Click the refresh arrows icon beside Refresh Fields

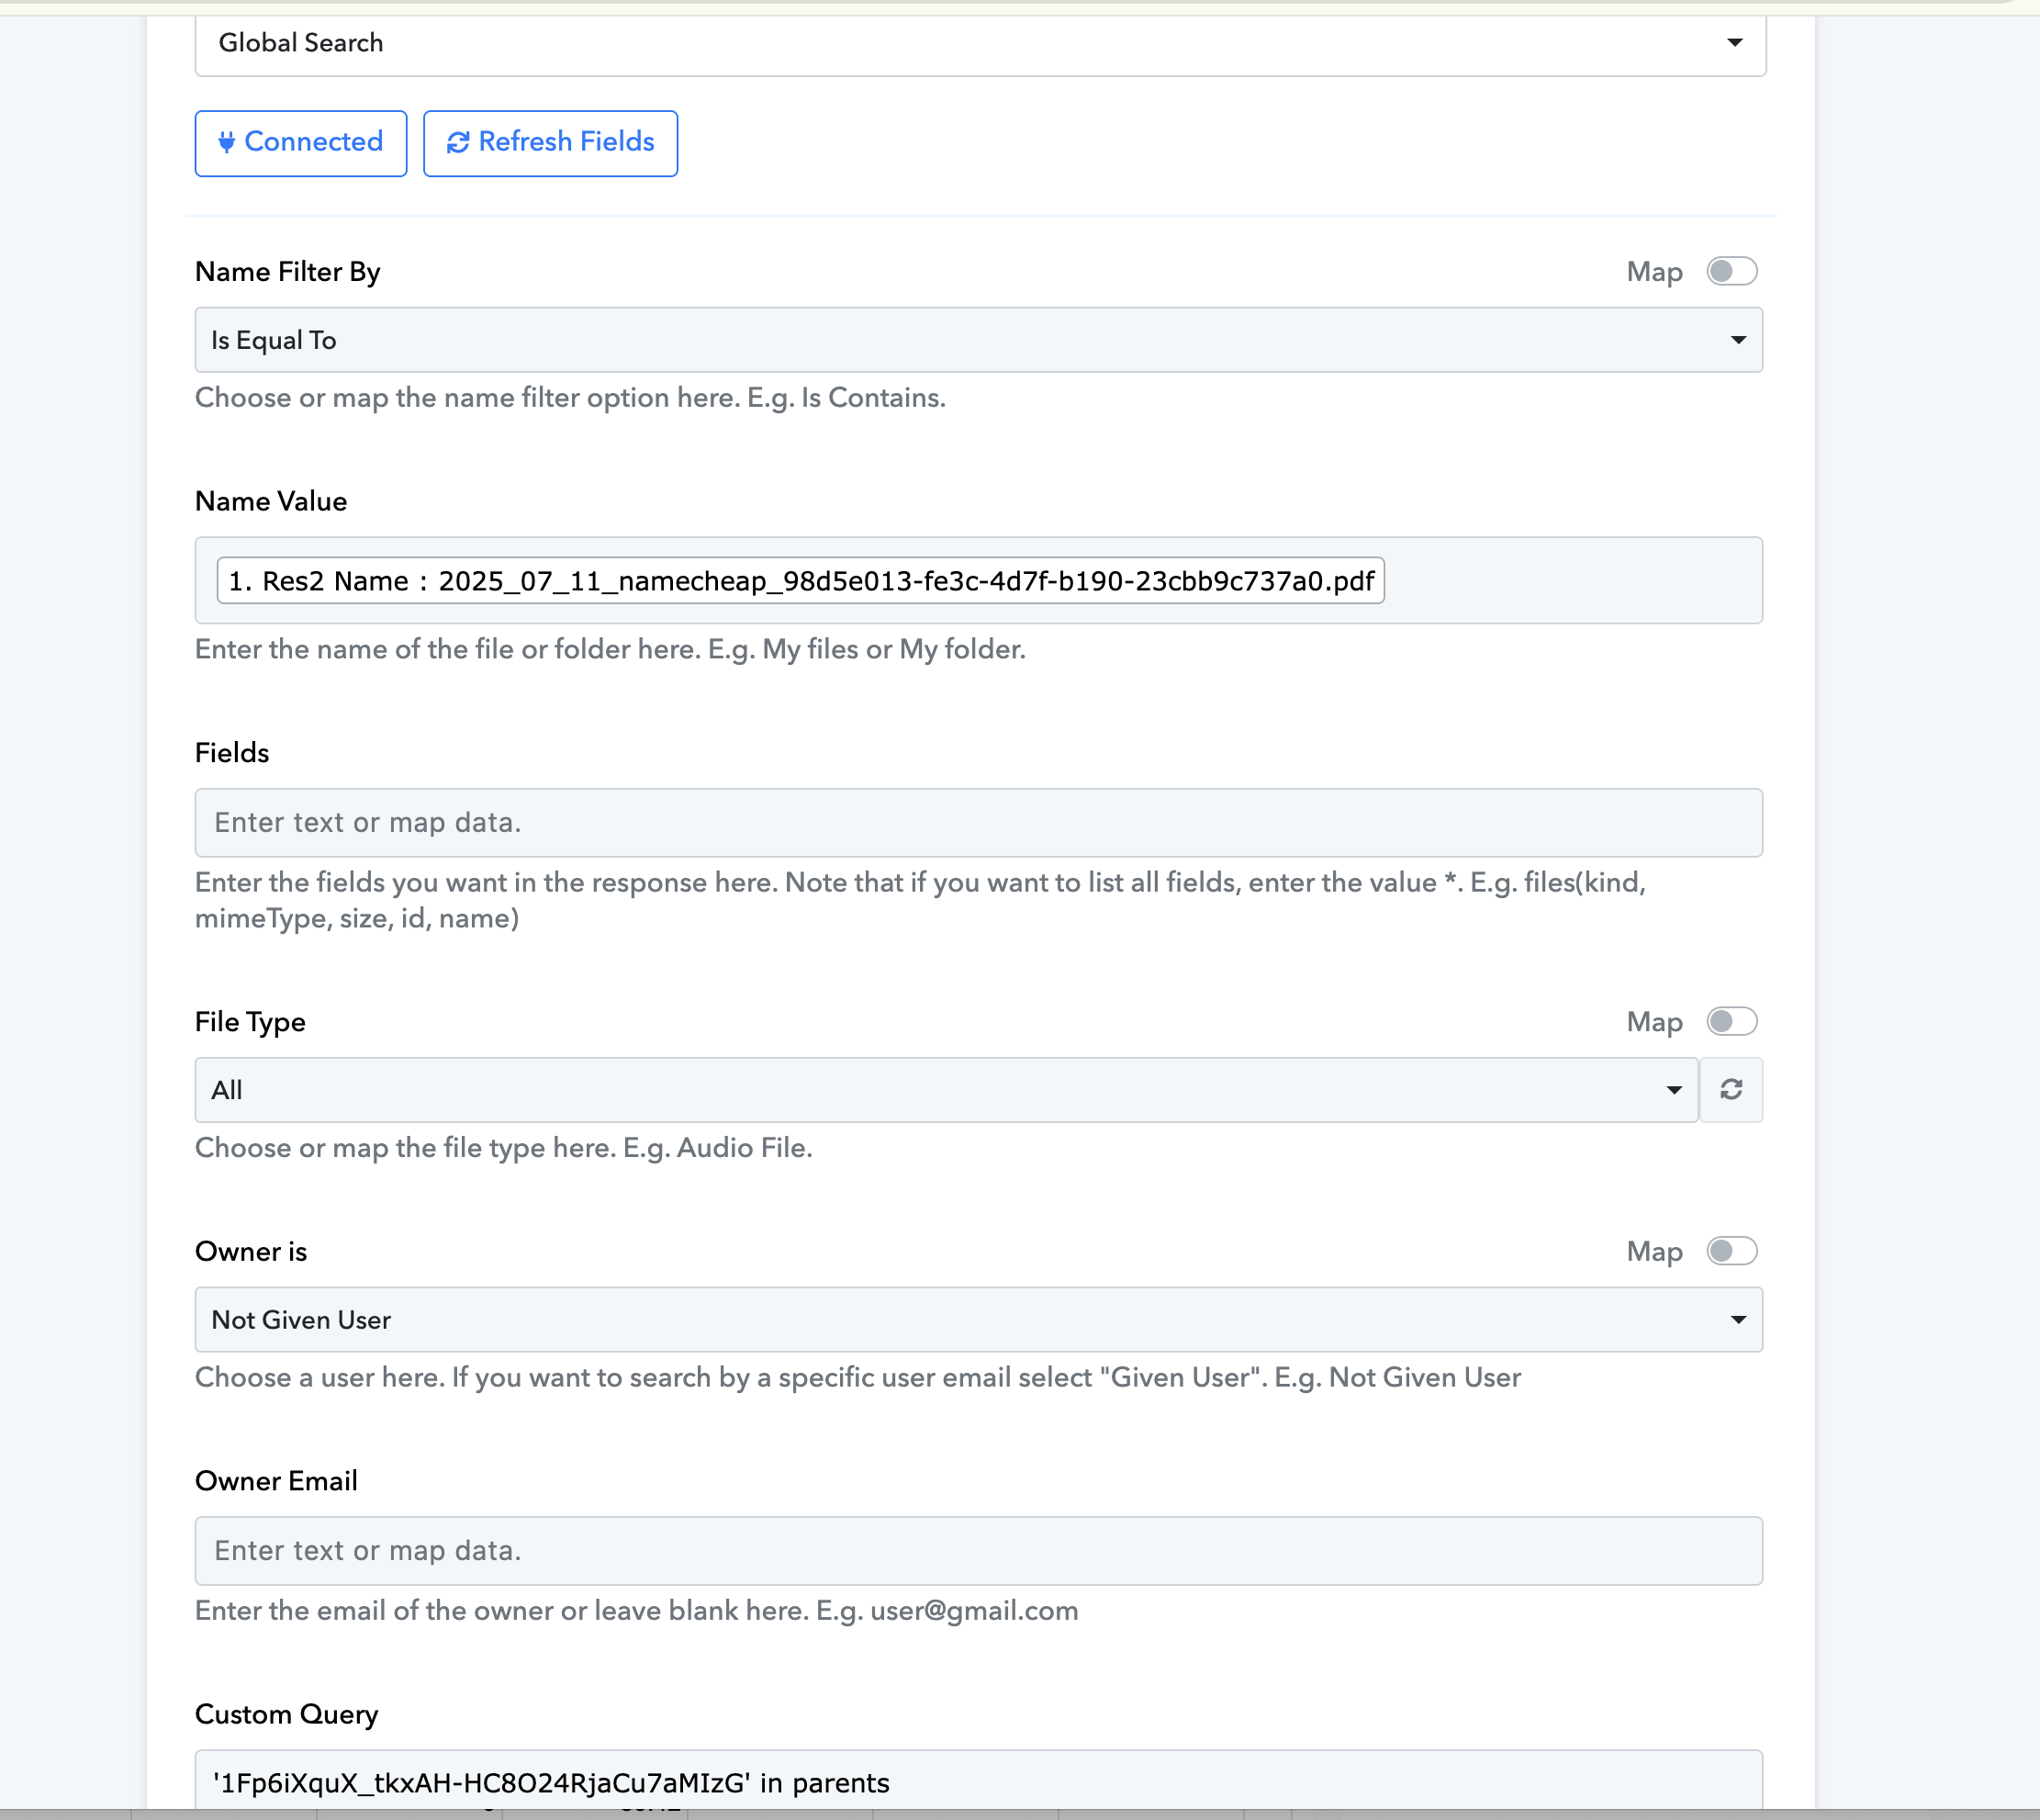coord(458,143)
